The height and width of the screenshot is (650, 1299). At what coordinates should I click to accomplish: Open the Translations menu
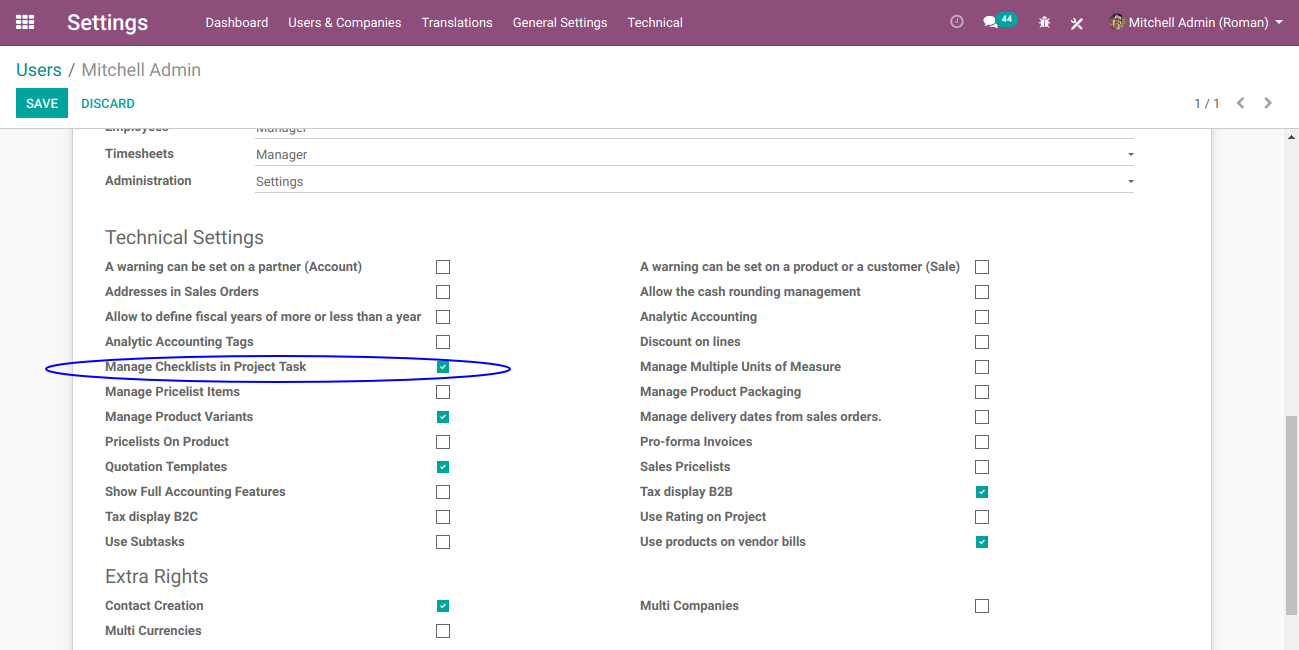(457, 22)
